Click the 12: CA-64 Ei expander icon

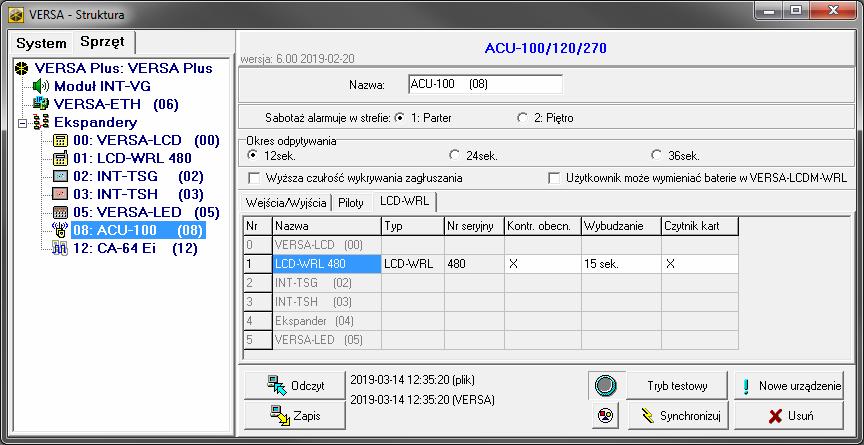[x=60, y=248]
